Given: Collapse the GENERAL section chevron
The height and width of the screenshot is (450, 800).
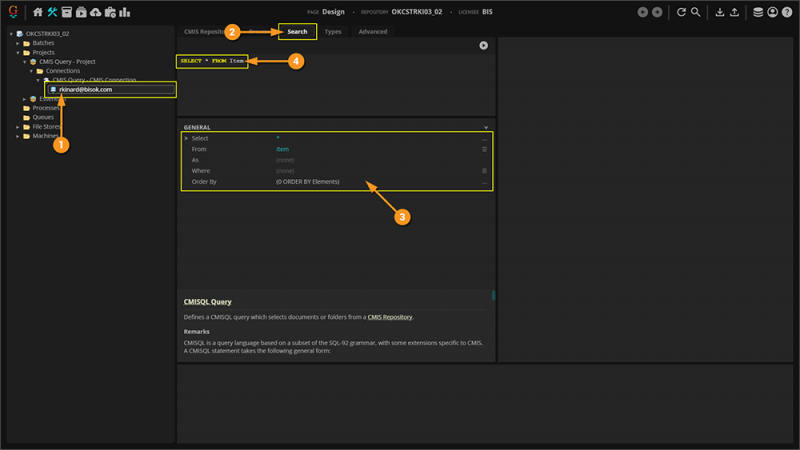Looking at the screenshot, I should point(486,128).
